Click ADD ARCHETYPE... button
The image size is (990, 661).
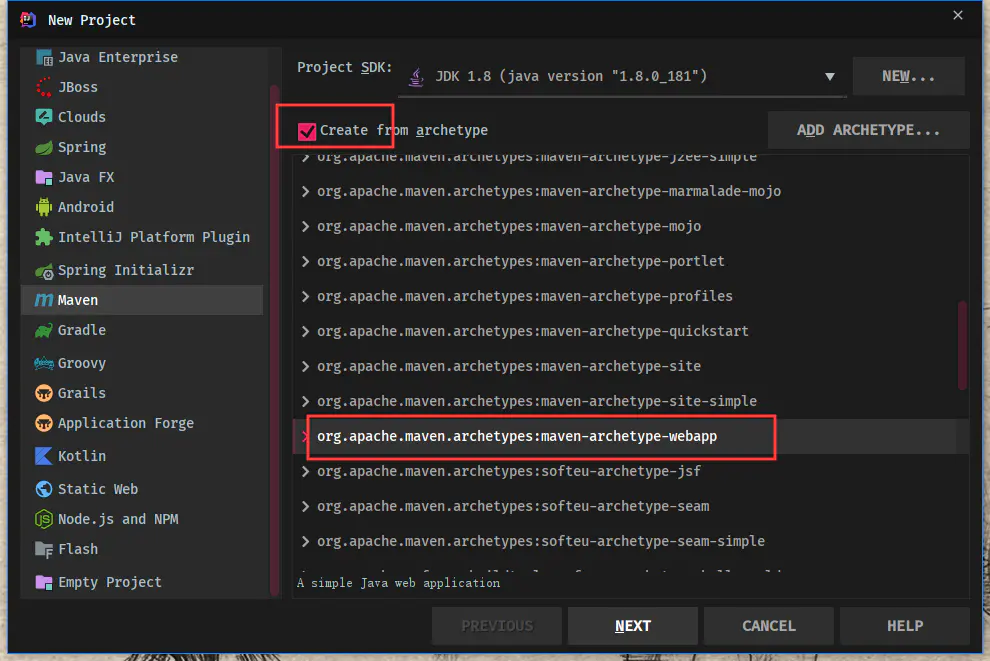868,130
